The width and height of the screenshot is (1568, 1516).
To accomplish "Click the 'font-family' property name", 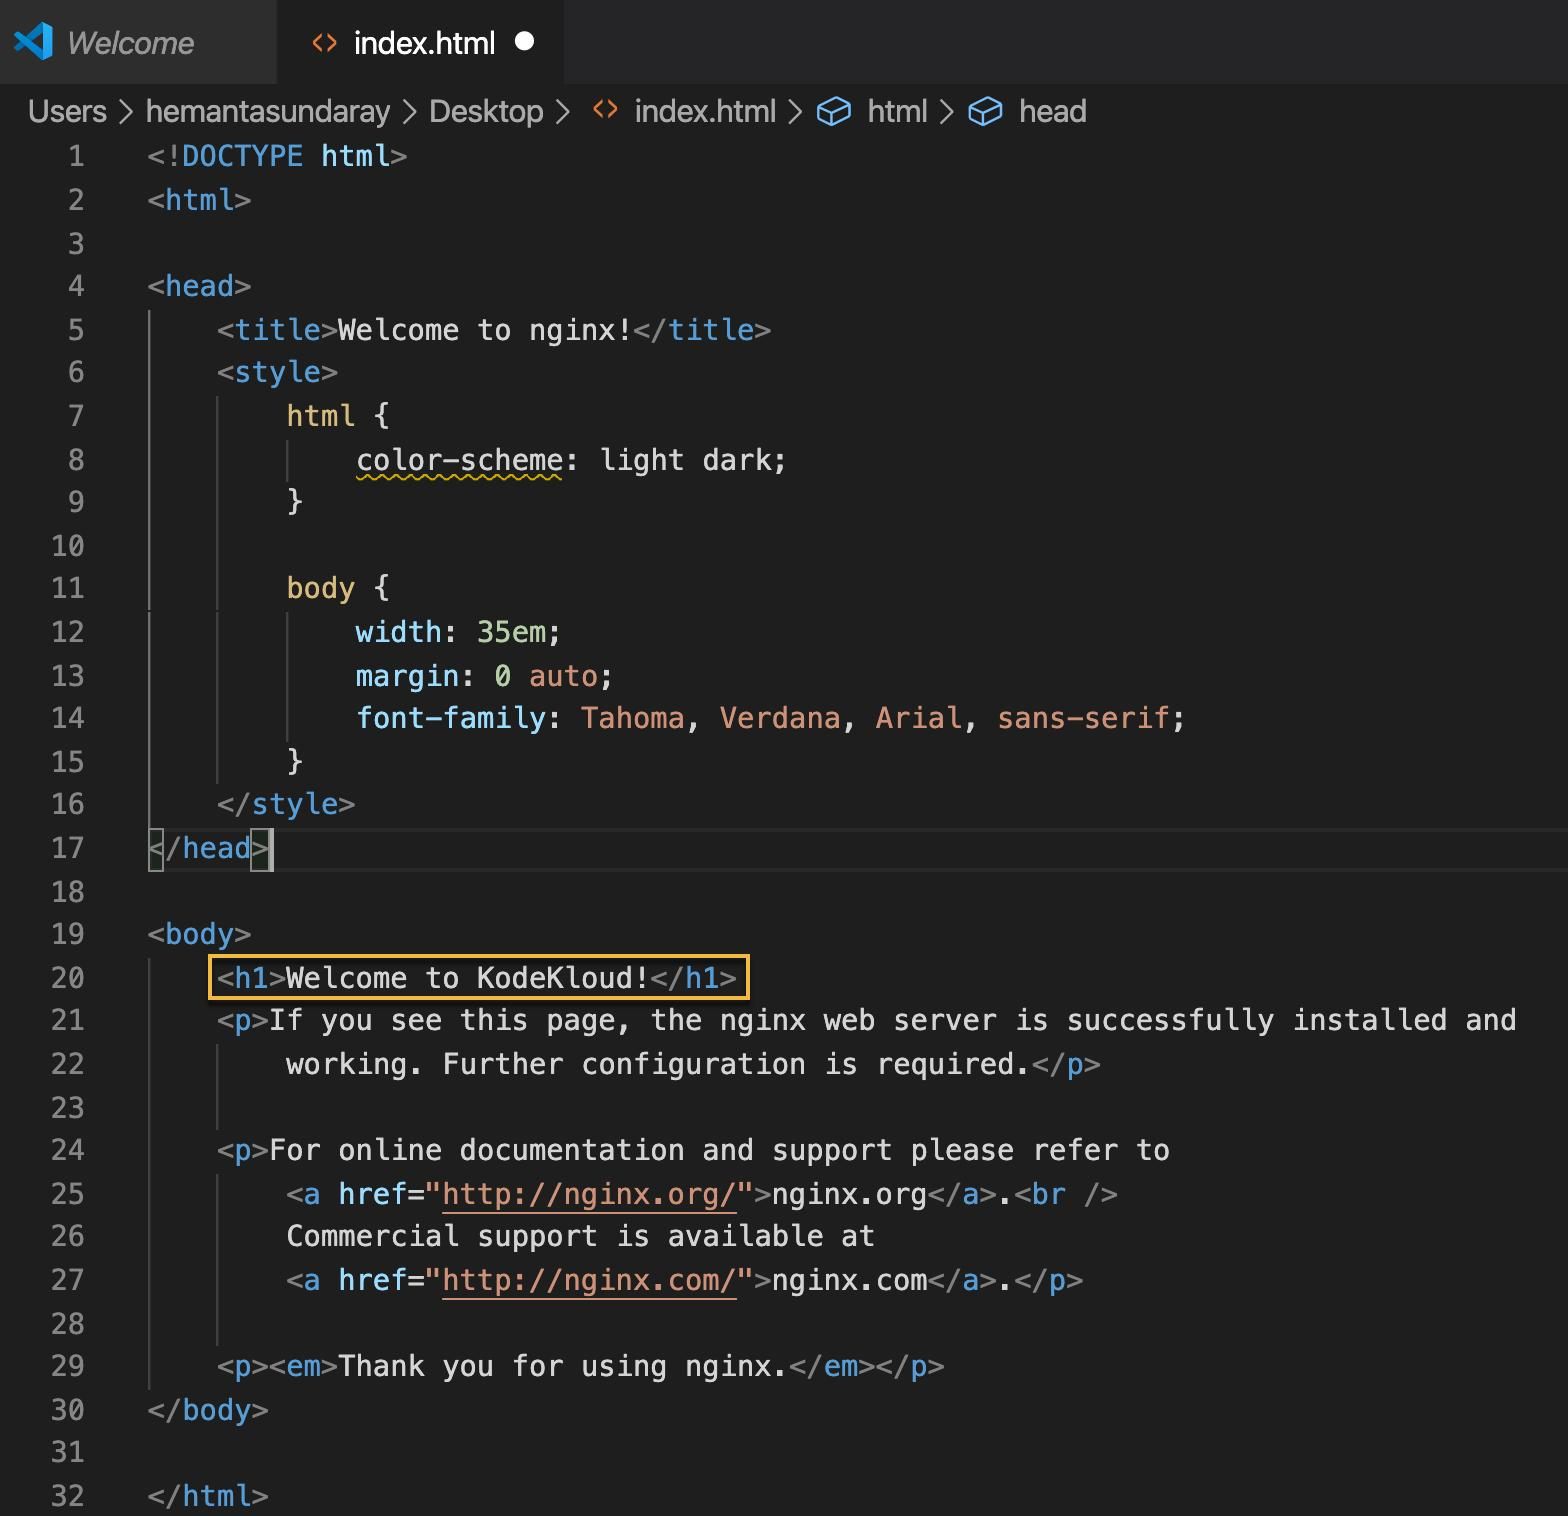I will pyautogui.click(x=451, y=718).
